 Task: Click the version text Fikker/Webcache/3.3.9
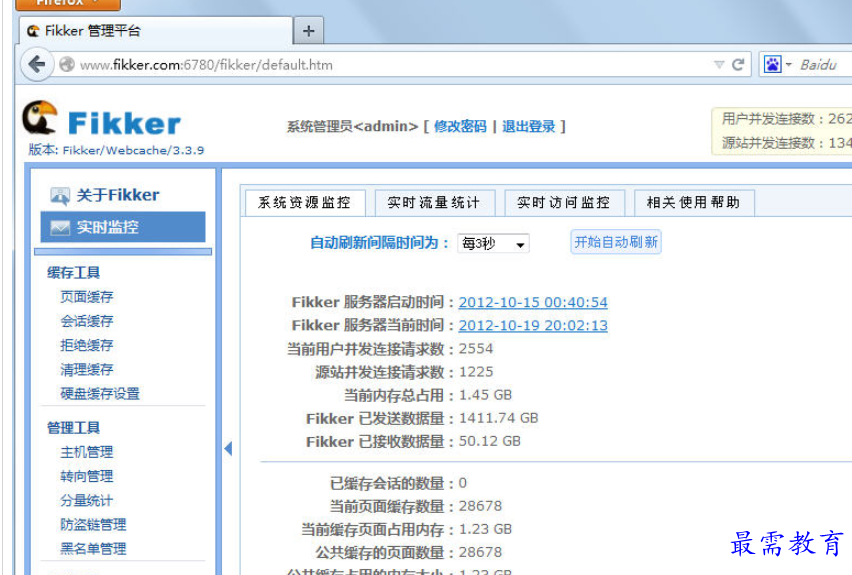pyautogui.click(x=133, y=150)
